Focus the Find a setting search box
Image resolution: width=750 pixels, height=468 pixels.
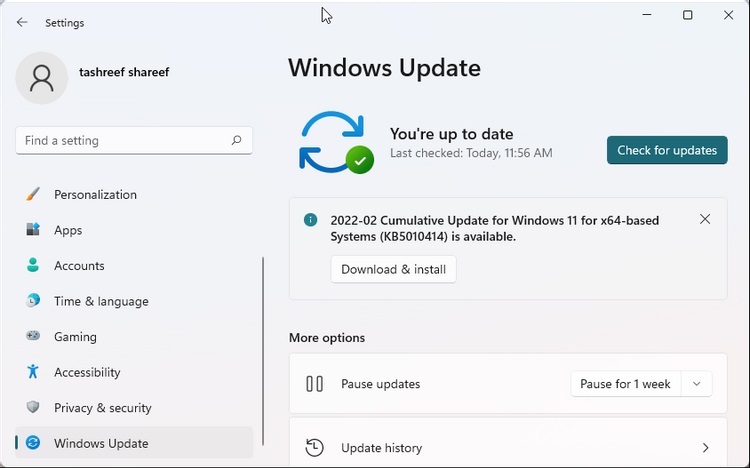134,140
